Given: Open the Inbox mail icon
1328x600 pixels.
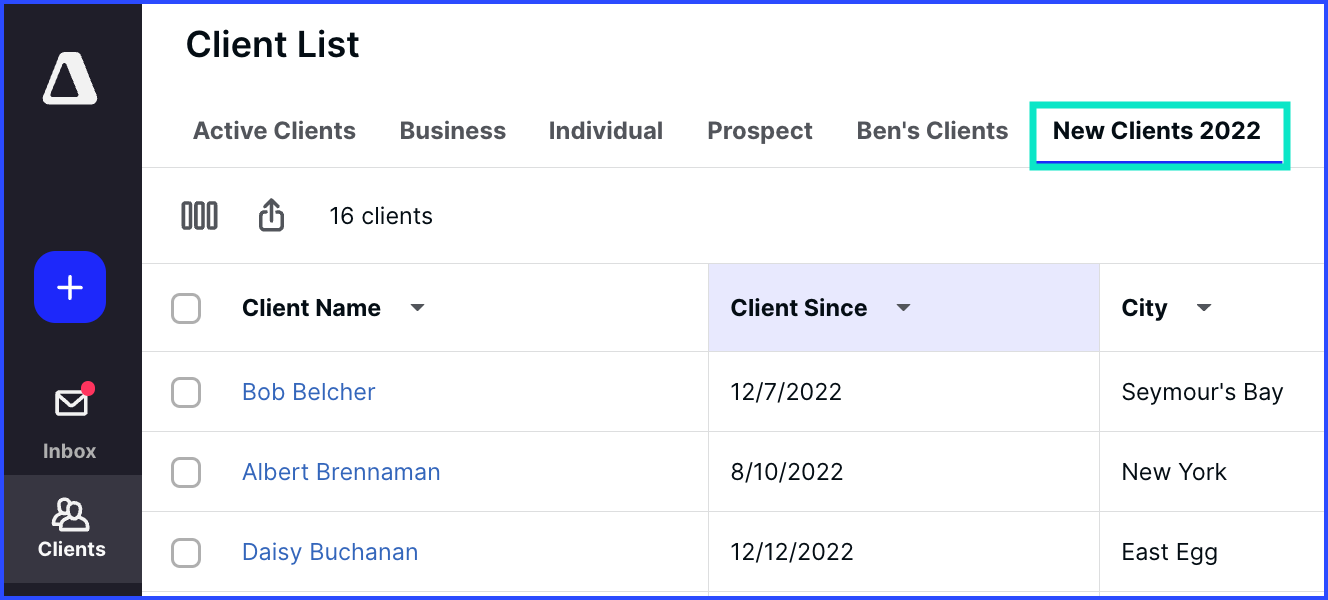Looking at the screenshot, I should coord(71,403).
